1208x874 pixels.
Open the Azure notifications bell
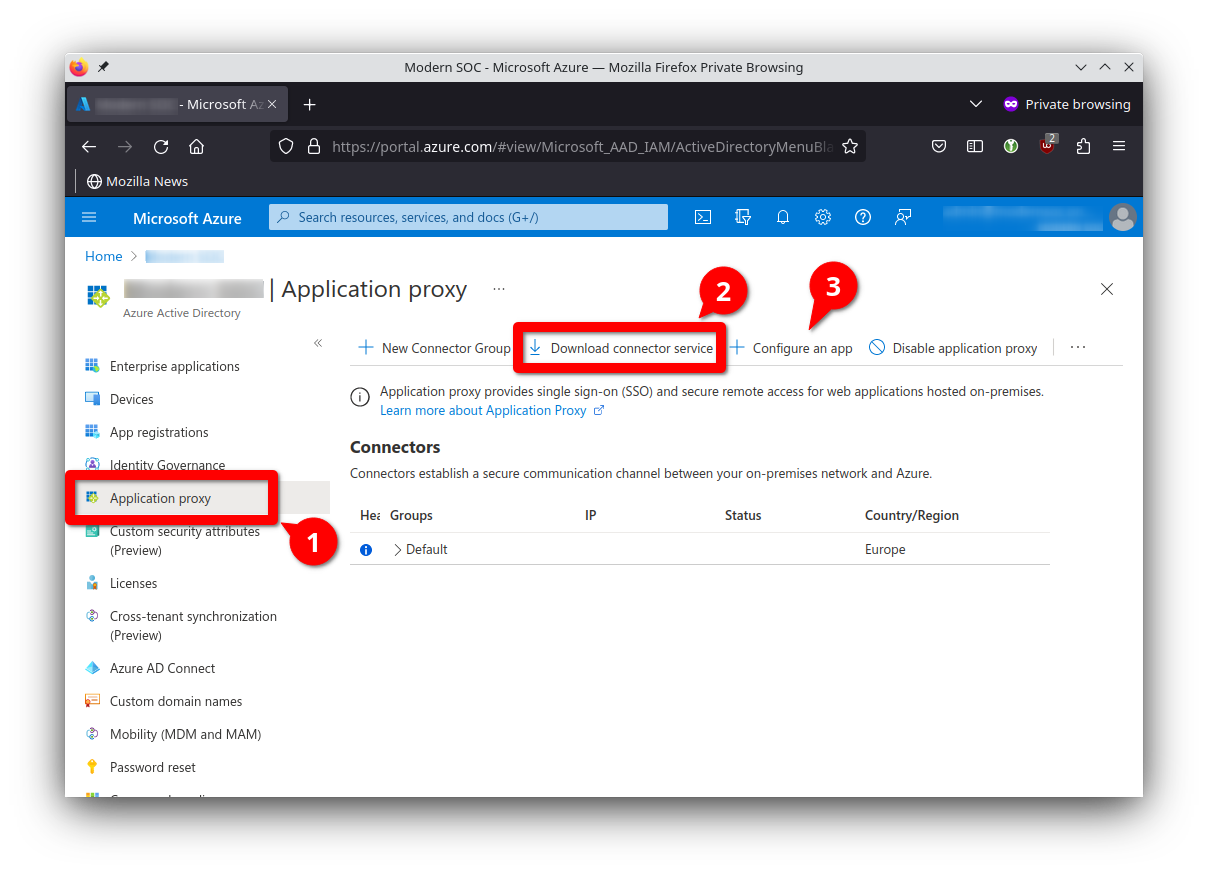(x=783, y=217)
